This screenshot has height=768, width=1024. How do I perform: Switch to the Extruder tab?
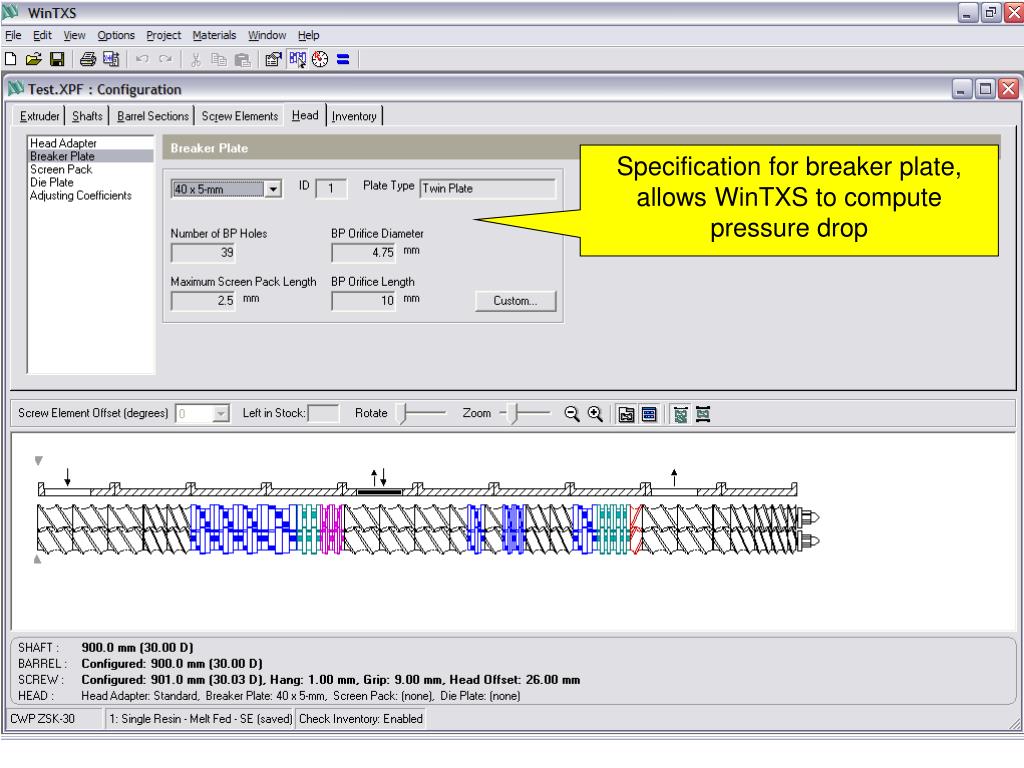click(39, 116)
